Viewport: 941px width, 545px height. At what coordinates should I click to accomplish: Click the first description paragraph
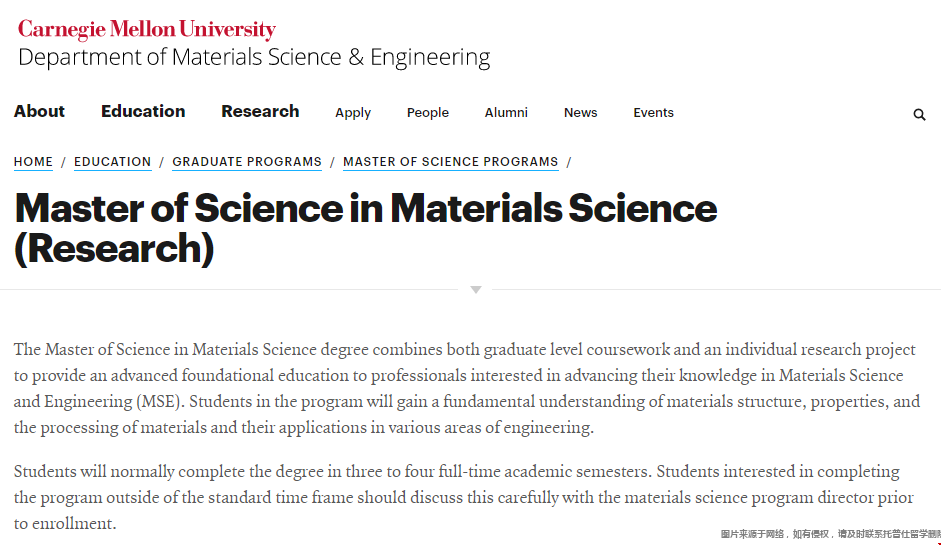[467, 388]
